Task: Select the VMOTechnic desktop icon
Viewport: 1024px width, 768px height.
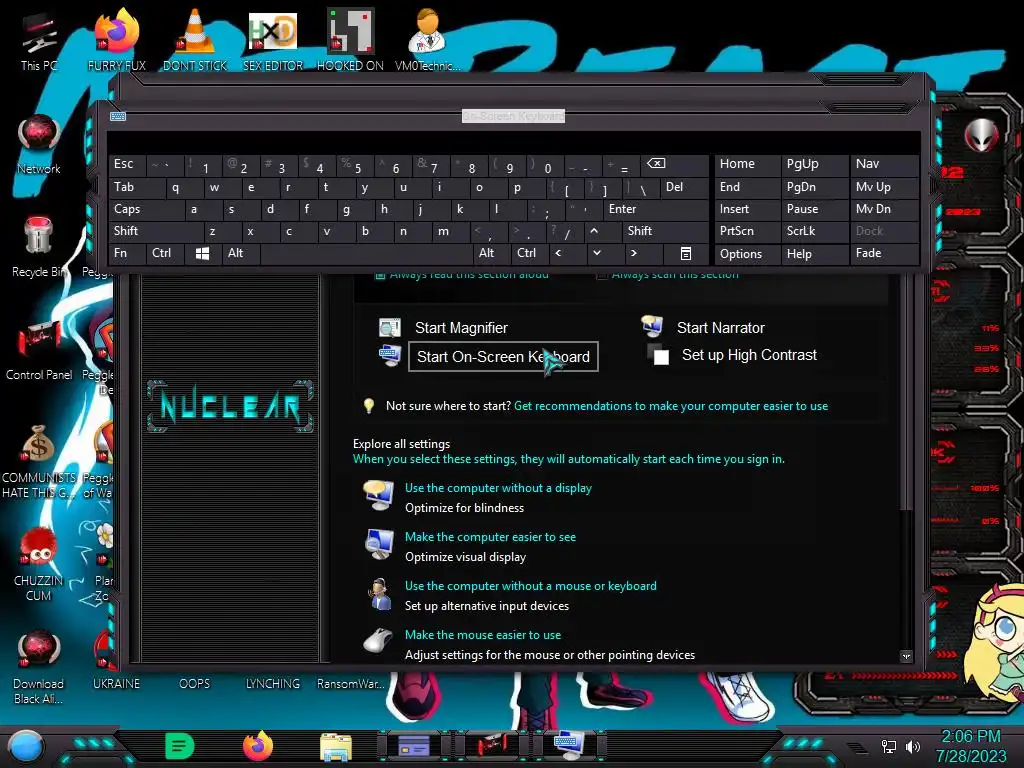Action: (428, 40)
